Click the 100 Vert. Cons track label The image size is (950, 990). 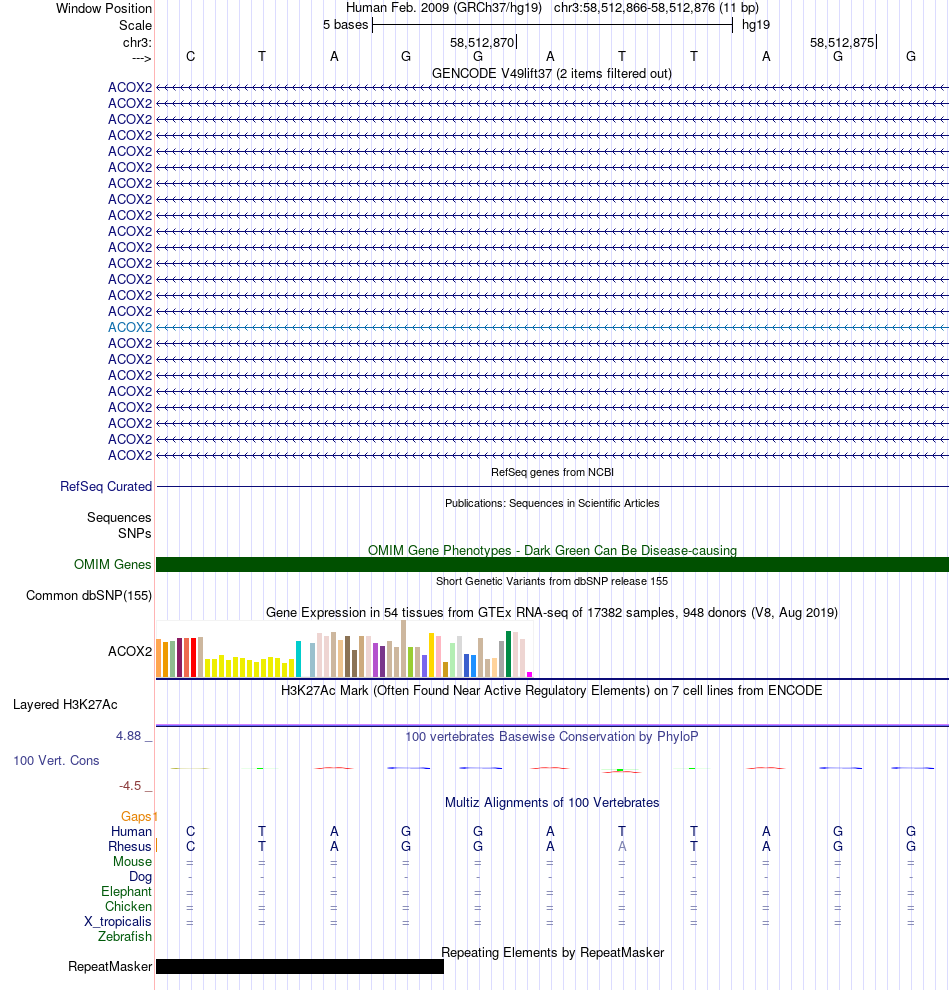56,760
